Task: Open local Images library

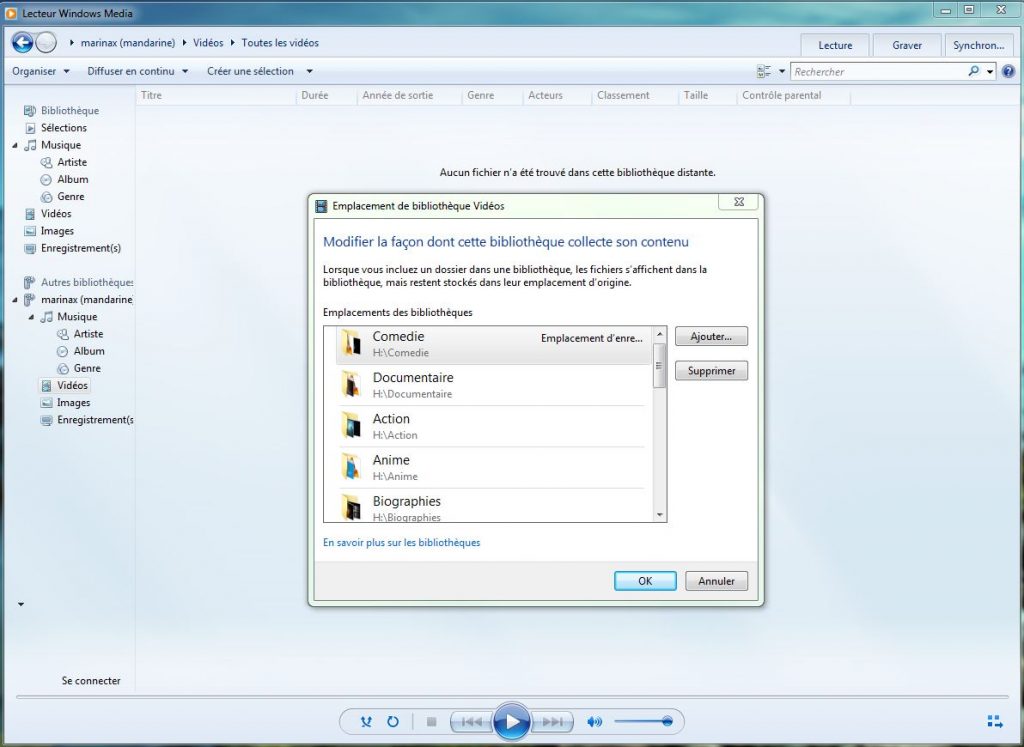Action: (x=57, y=231)
